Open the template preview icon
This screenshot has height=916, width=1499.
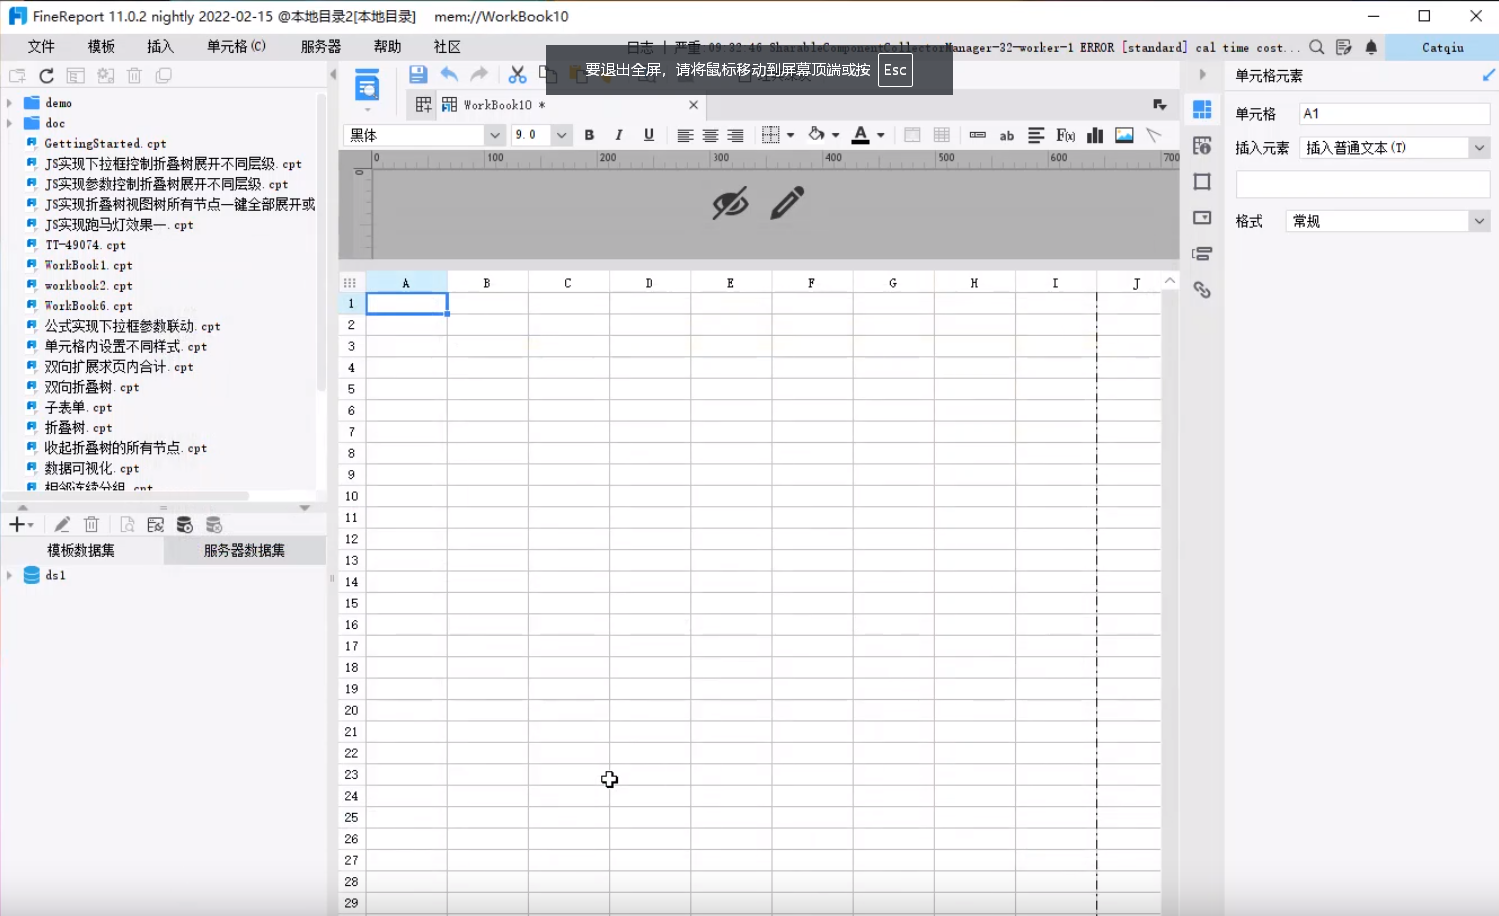coord(367,86)
